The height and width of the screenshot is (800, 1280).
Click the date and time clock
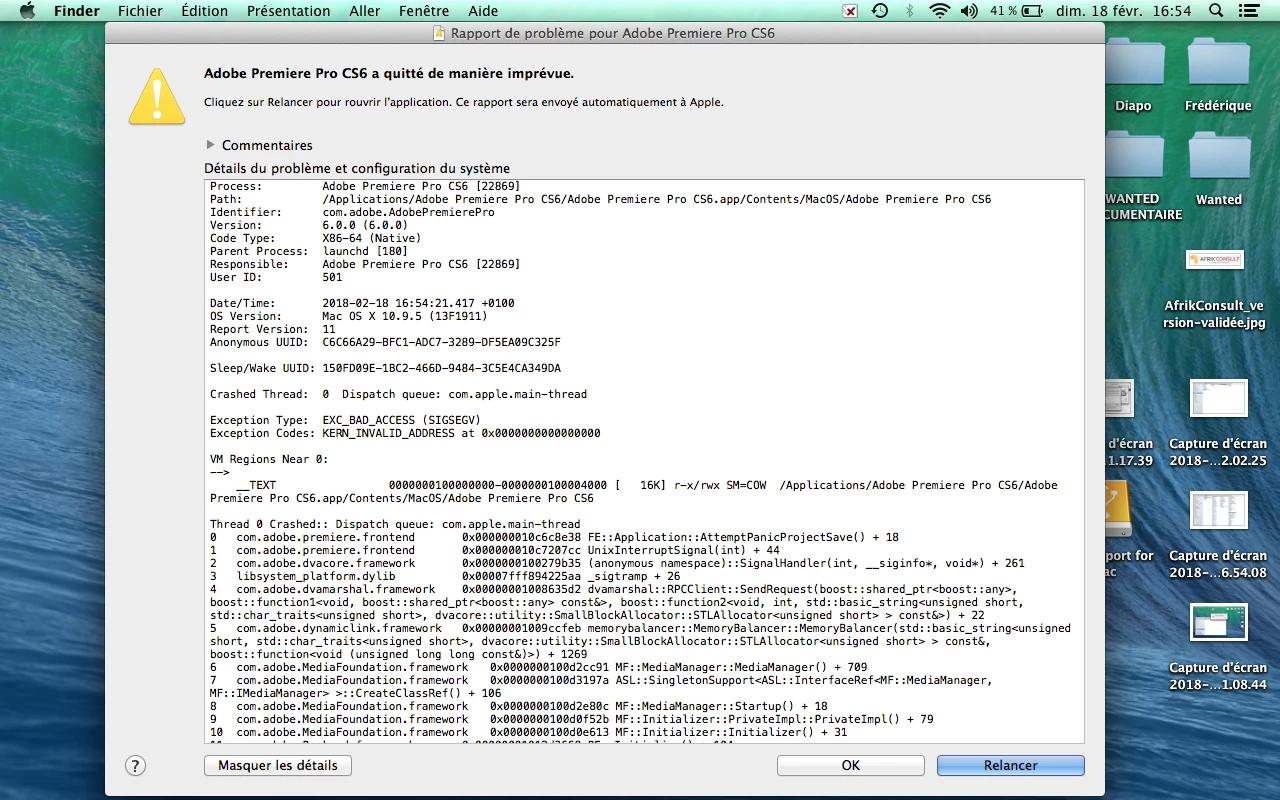1125,11
